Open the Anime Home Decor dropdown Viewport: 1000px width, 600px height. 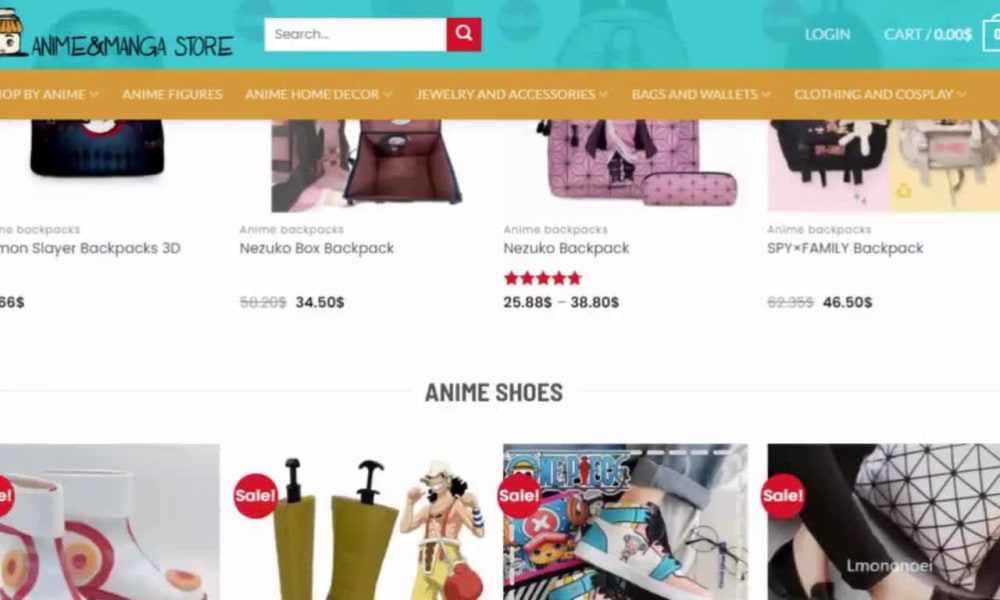coord(311,94)
